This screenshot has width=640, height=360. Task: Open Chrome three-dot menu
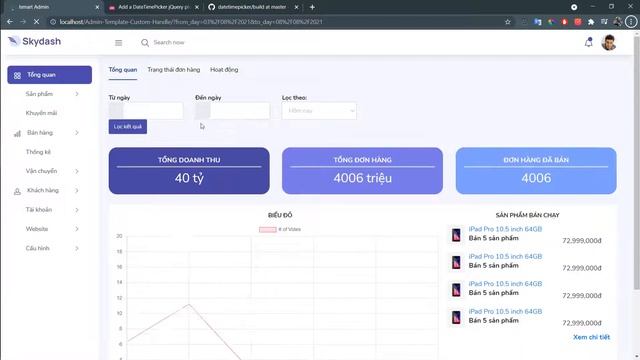(x=631, y=22)
